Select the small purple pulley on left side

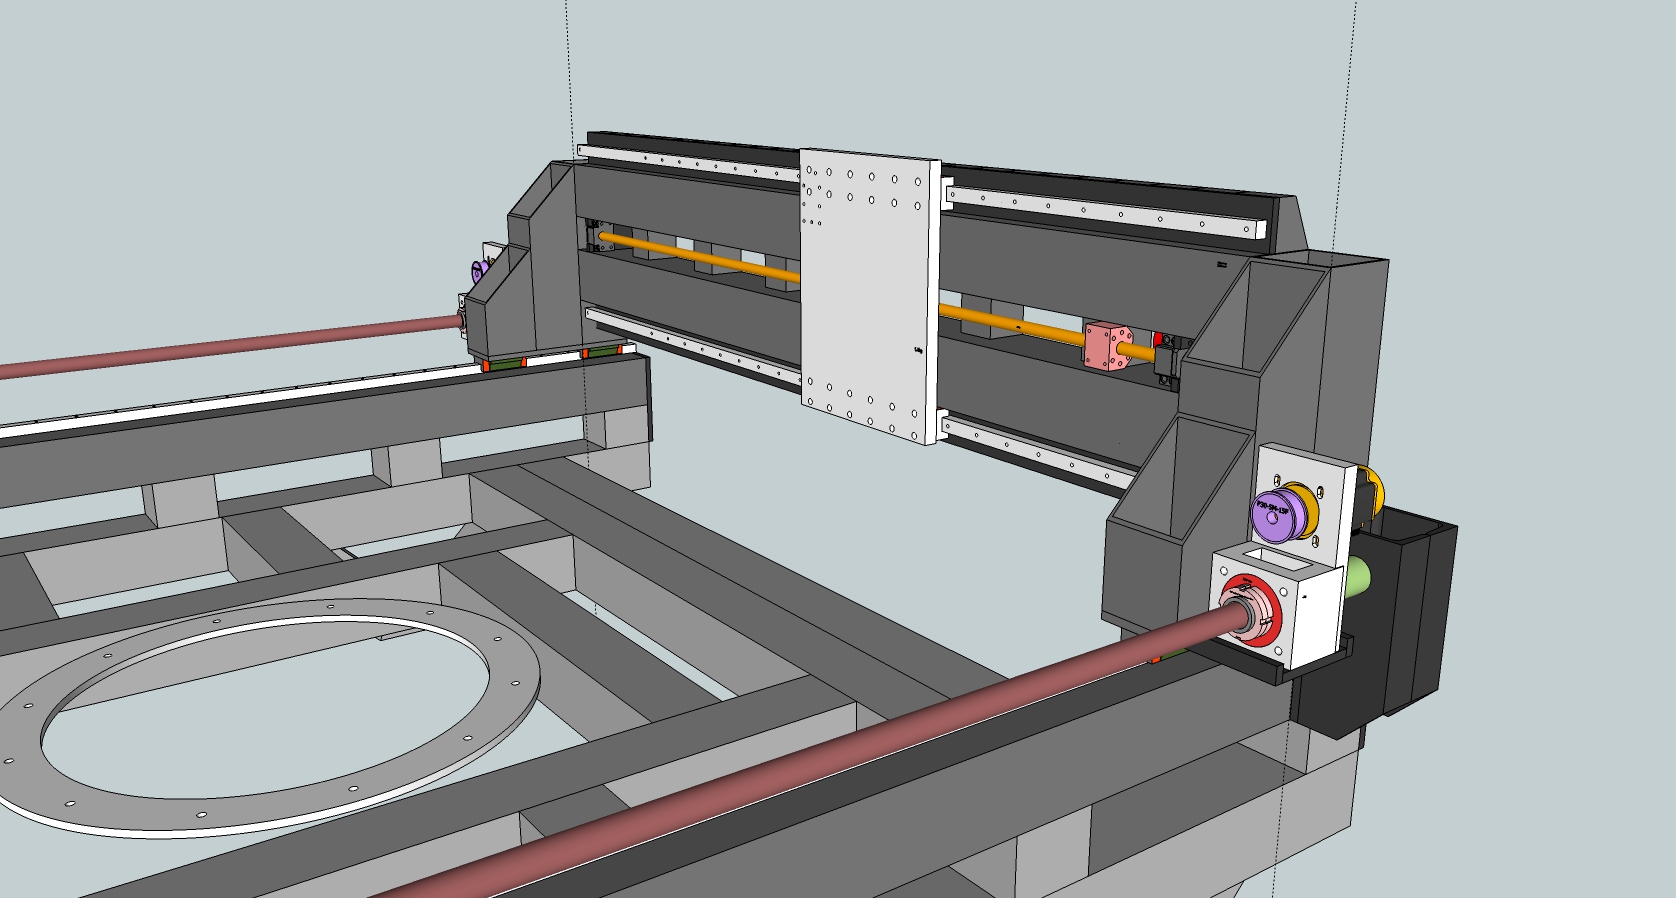click(480, 271)
